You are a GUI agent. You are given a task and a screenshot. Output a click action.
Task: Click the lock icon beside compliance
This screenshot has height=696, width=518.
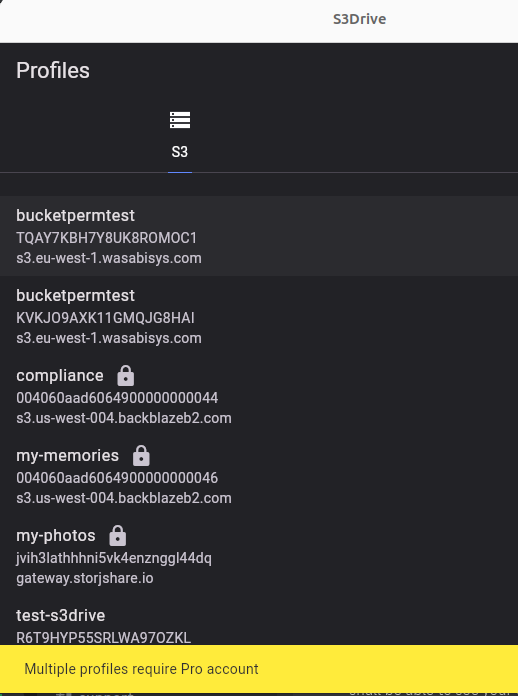point(126,376)
